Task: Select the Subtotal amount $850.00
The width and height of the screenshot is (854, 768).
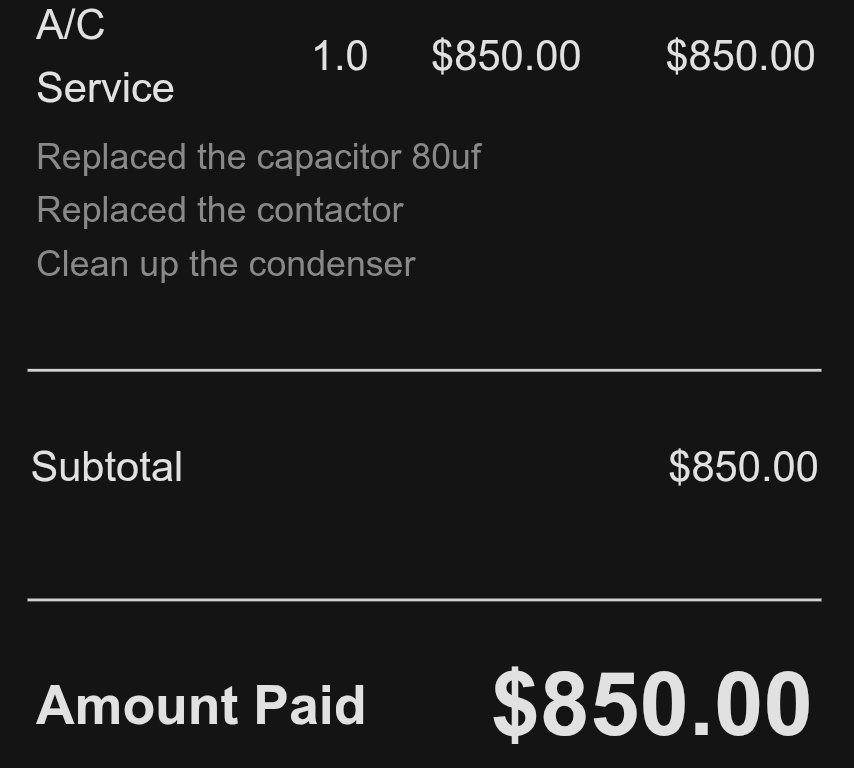Action: point(743,467)
